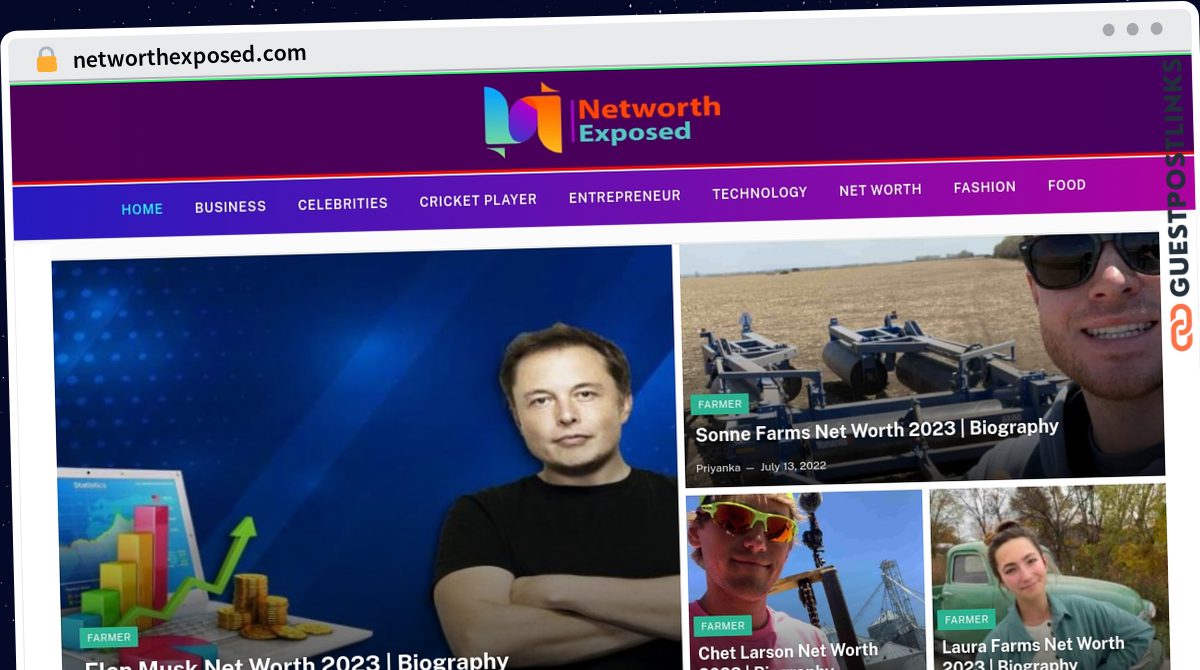
Task: Open the Entrepreneur category
Action: pos(624,197)
